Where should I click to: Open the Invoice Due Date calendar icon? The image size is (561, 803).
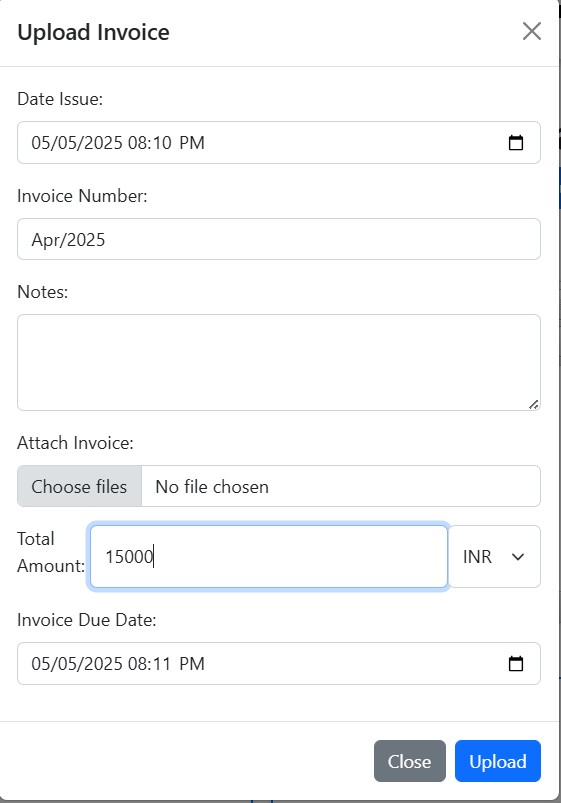pos(515,663)
